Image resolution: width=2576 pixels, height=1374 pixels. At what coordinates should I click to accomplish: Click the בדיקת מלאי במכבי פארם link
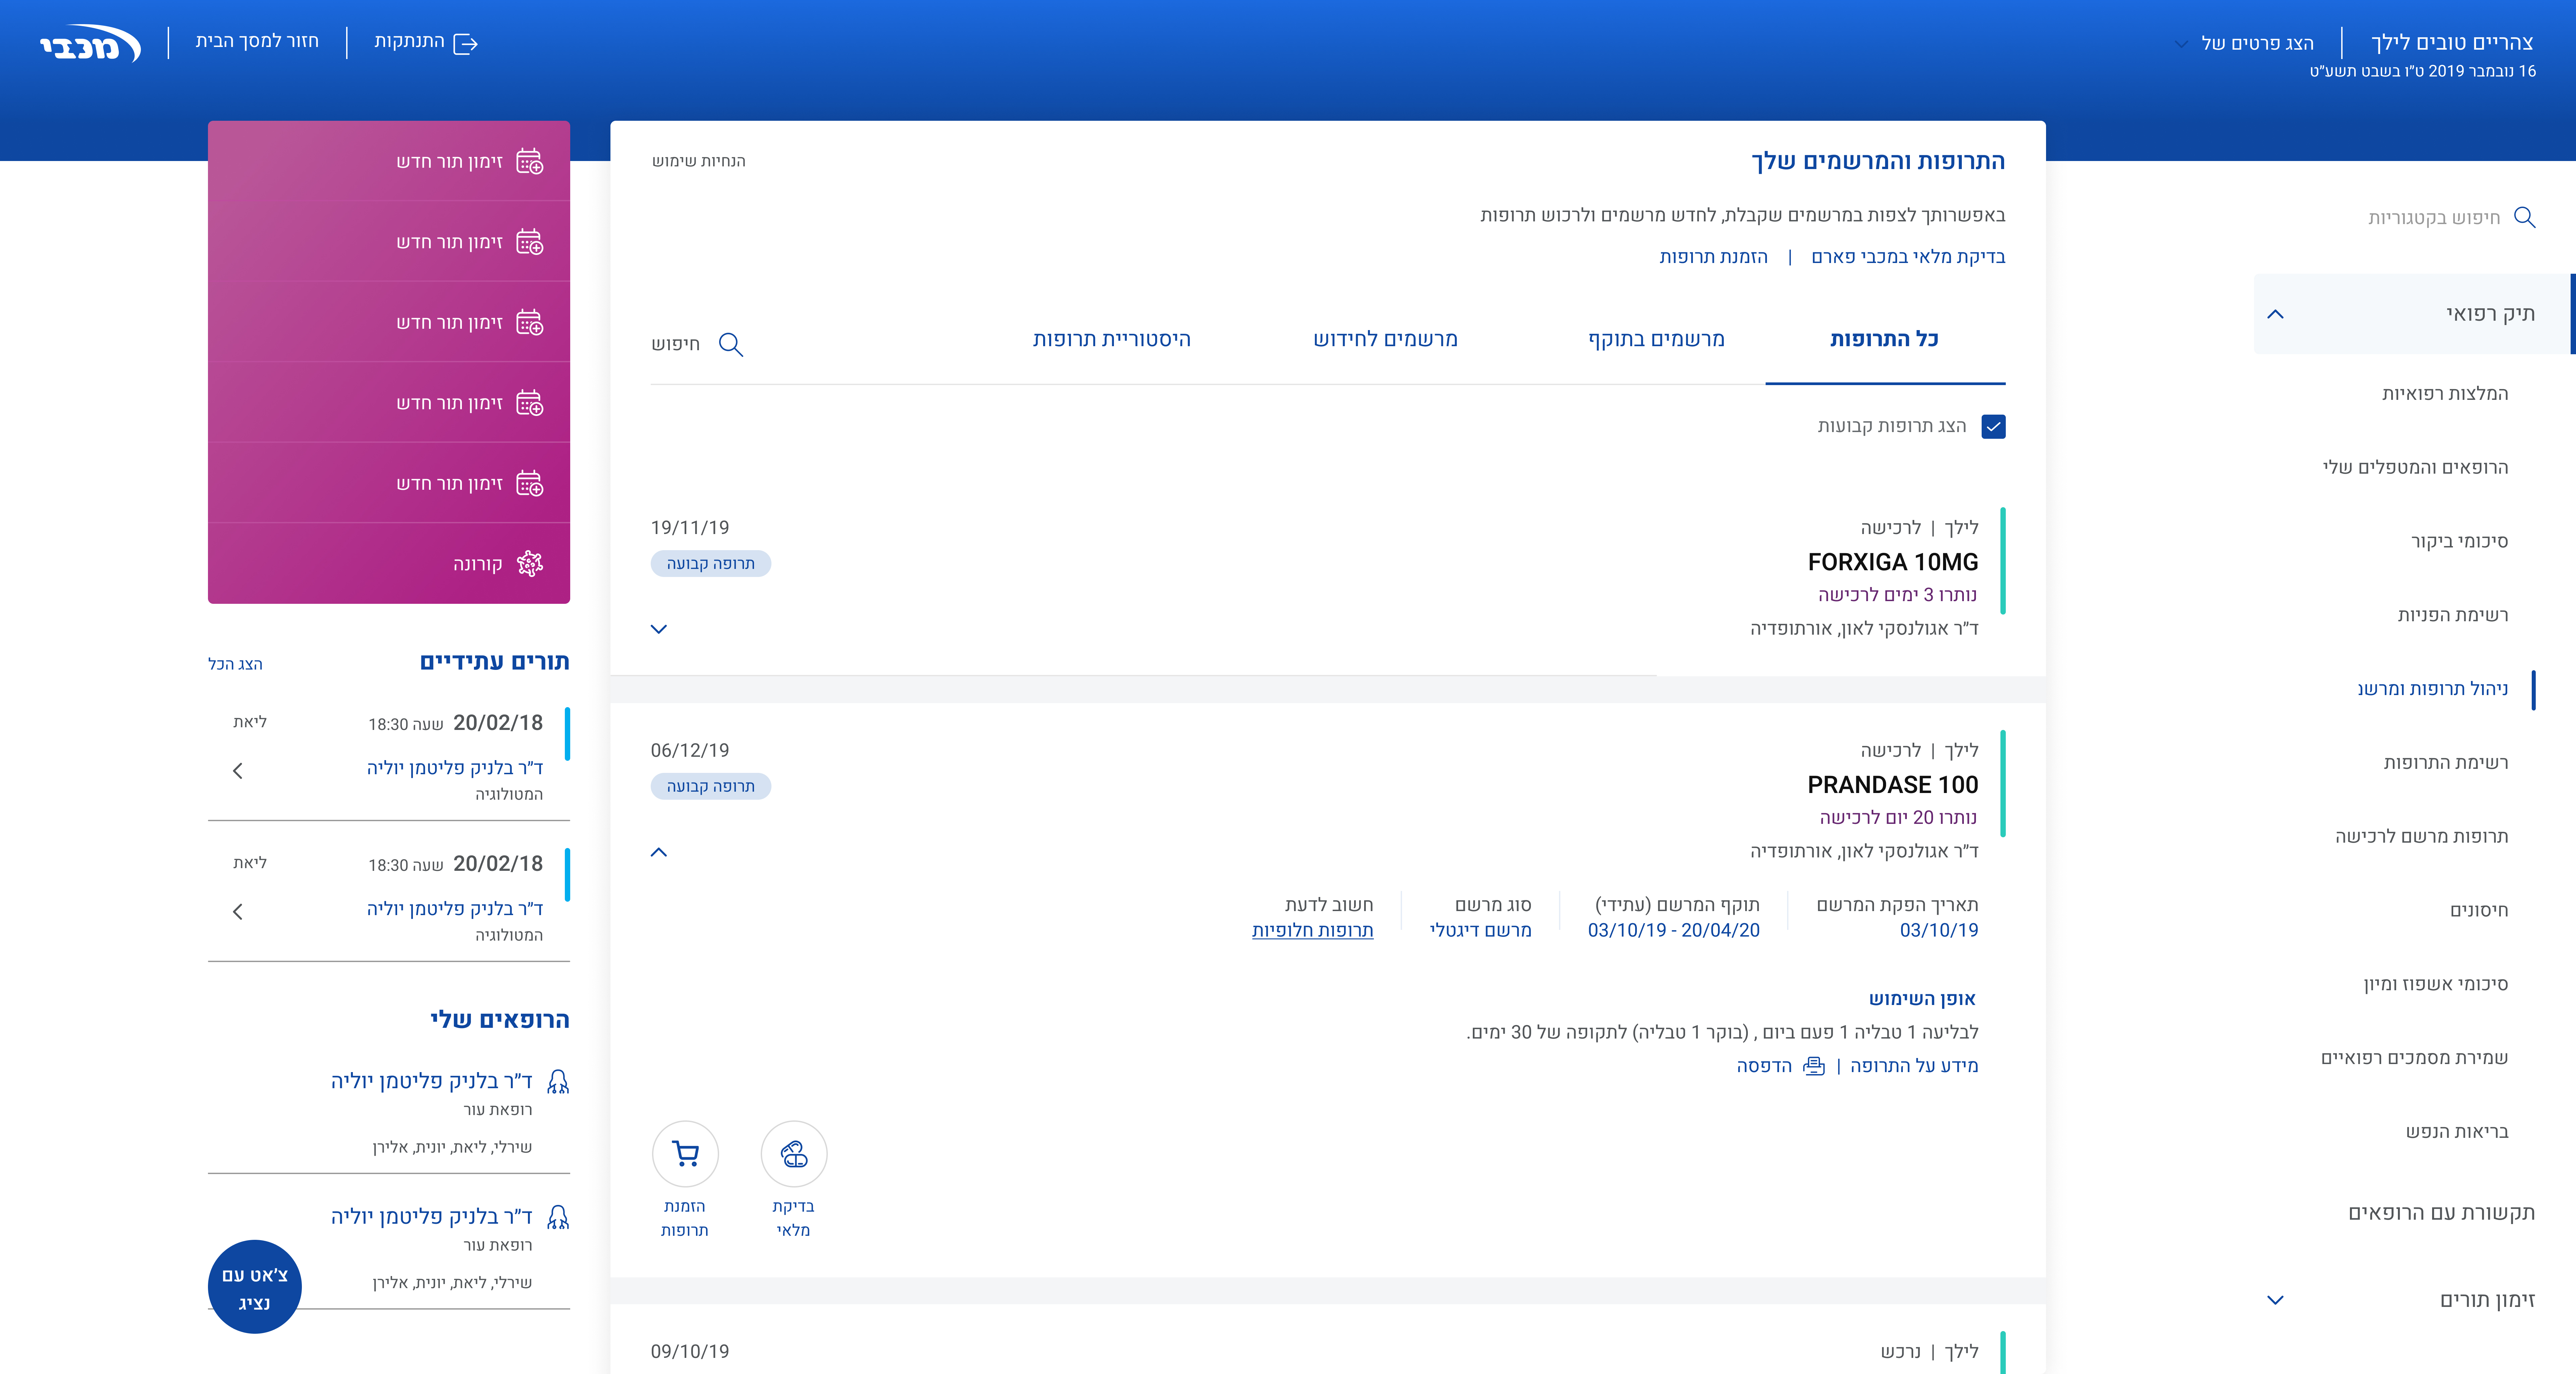click(1908, 257)
